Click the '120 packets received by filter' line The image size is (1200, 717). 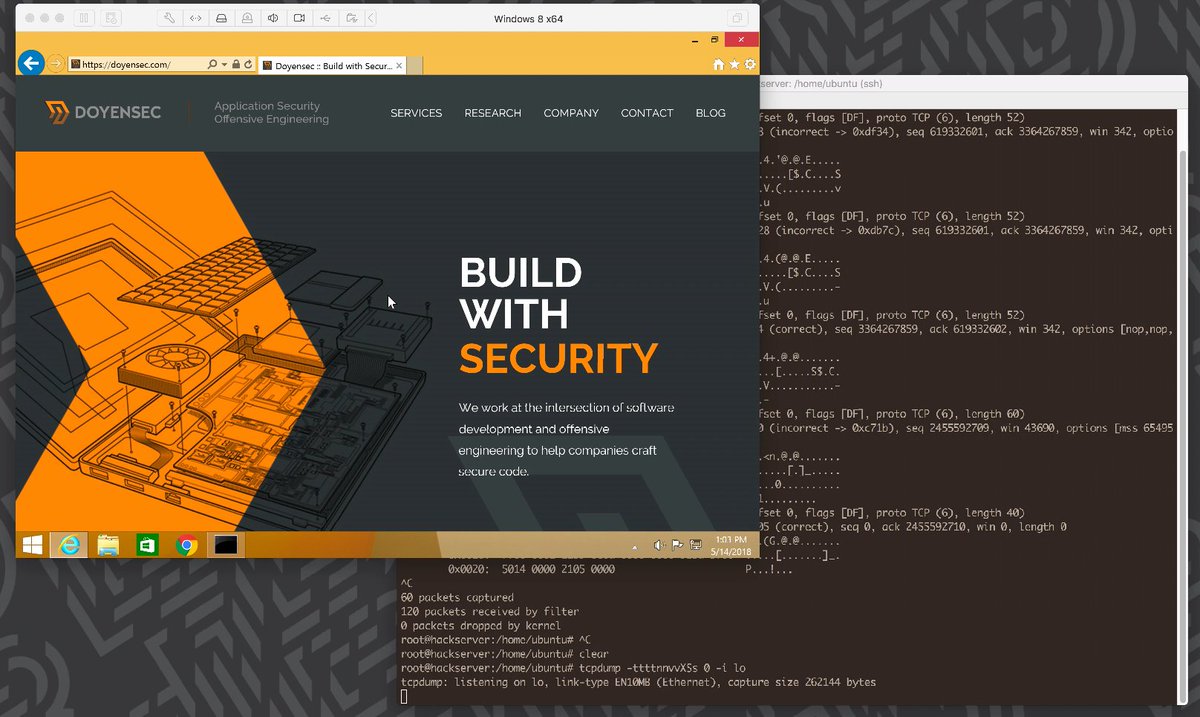(x=489, y=611)
